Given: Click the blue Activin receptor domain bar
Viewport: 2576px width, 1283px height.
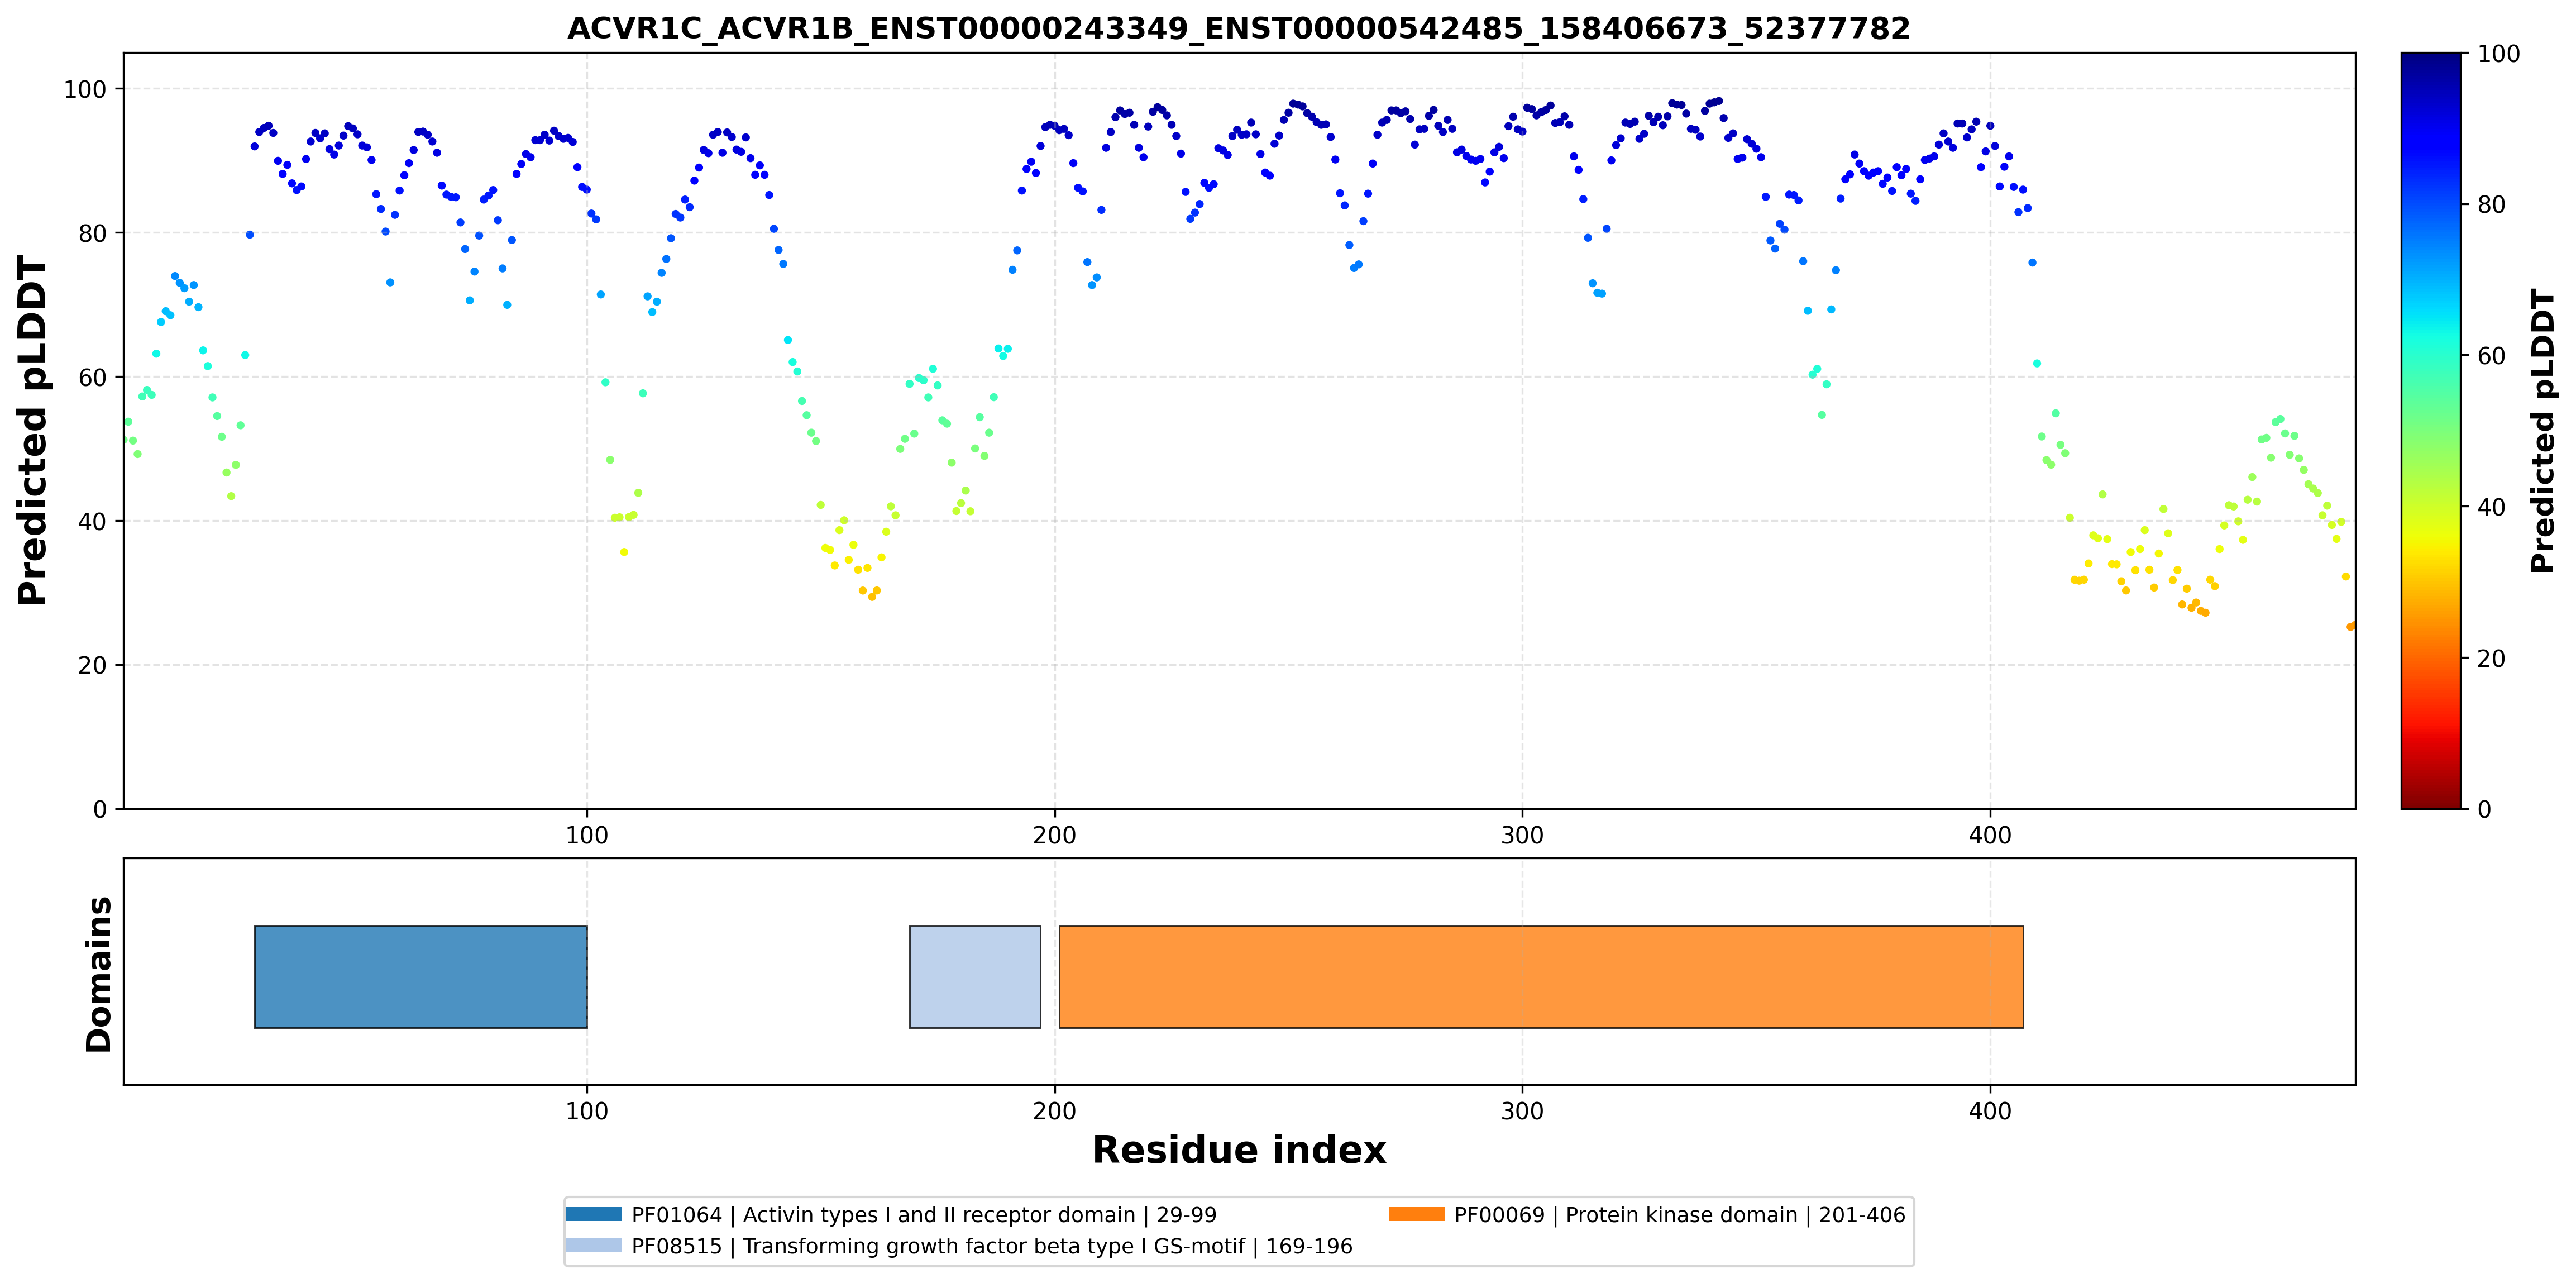Looking at the screenshot, I should click(421, 977).
